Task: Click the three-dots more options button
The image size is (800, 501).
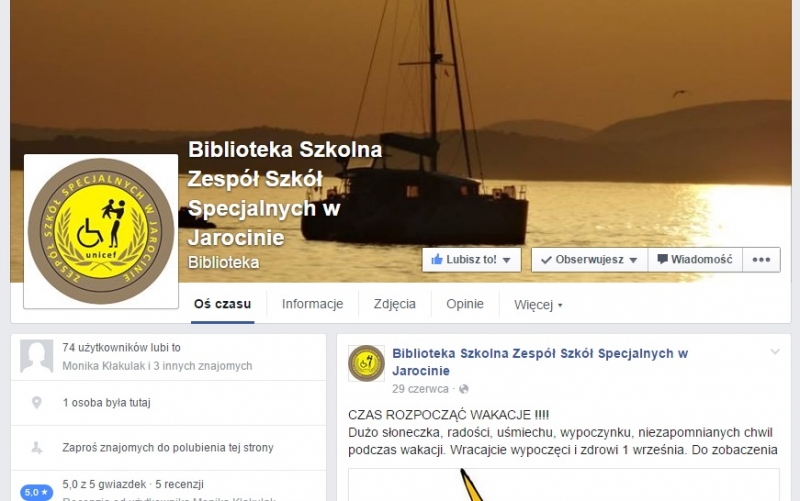Action: (761, 260)
